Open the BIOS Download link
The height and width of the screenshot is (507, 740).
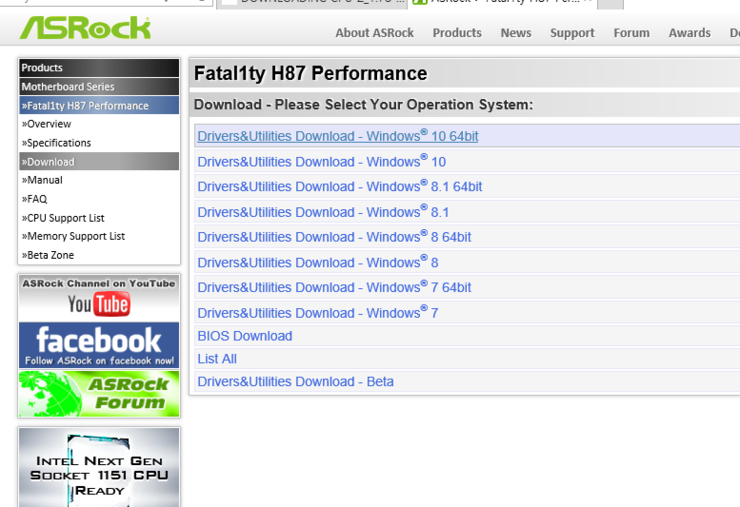[245, 336]
